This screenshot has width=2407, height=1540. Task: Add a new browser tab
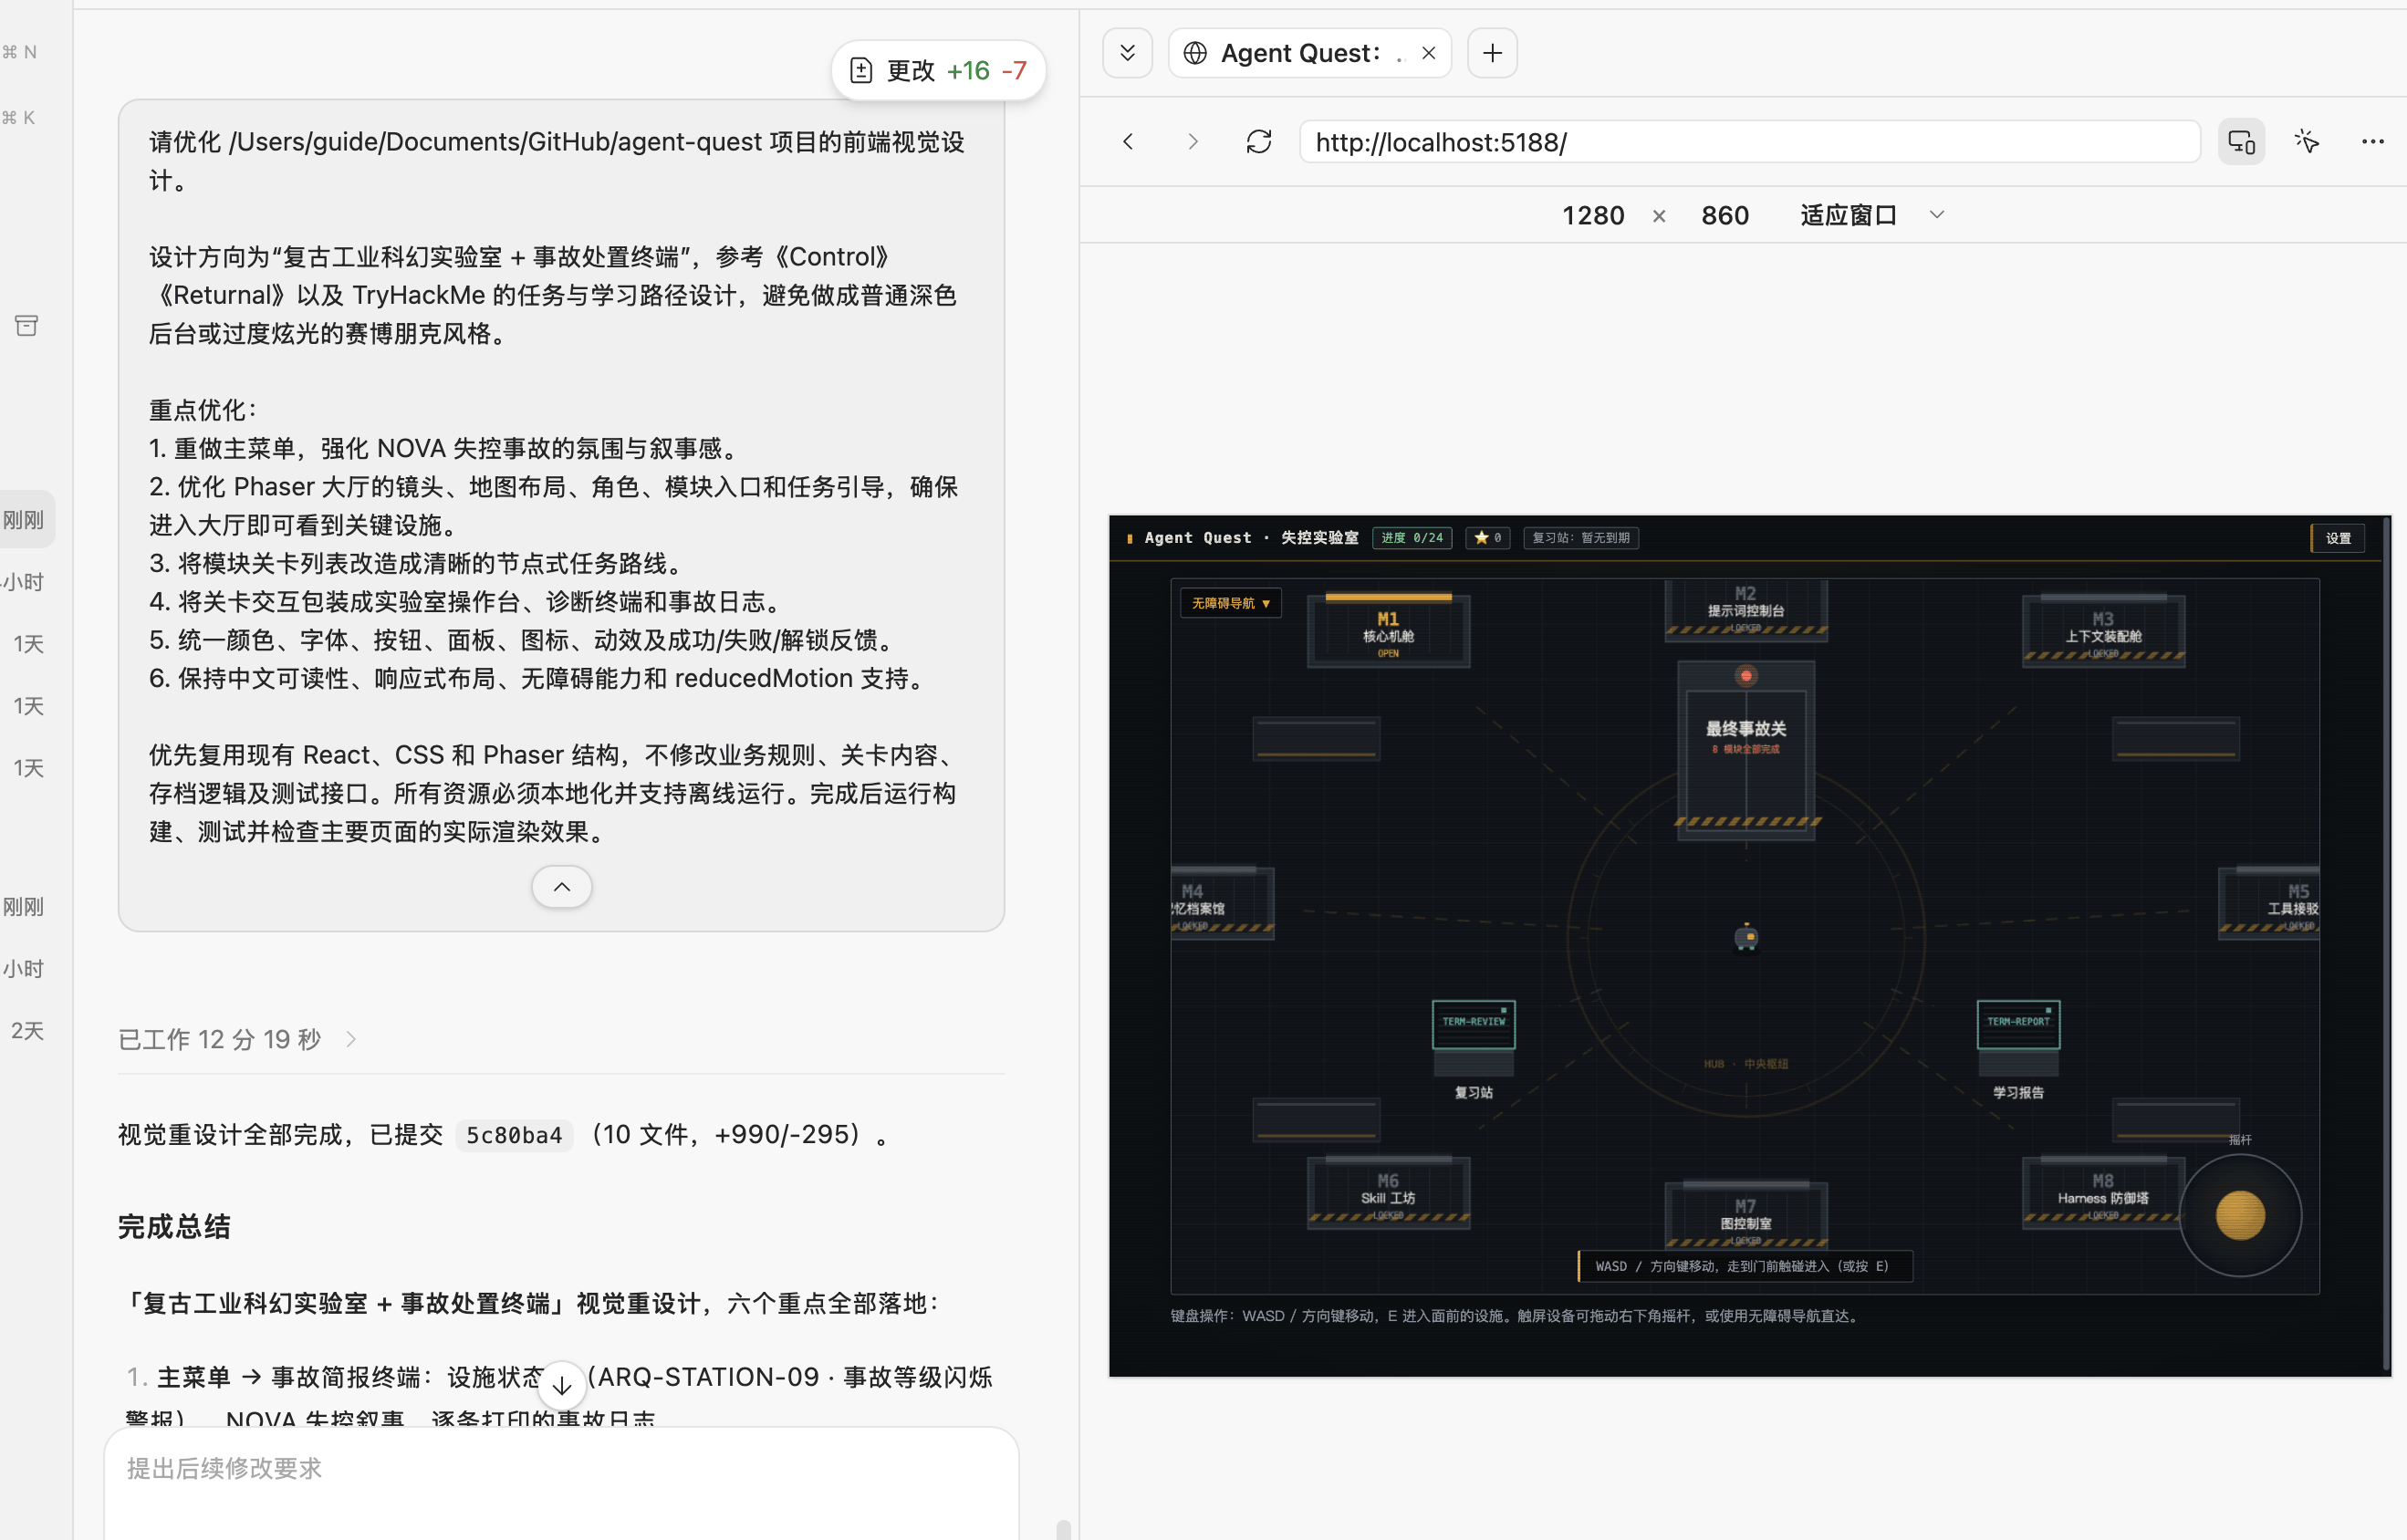pos(1492,53)
